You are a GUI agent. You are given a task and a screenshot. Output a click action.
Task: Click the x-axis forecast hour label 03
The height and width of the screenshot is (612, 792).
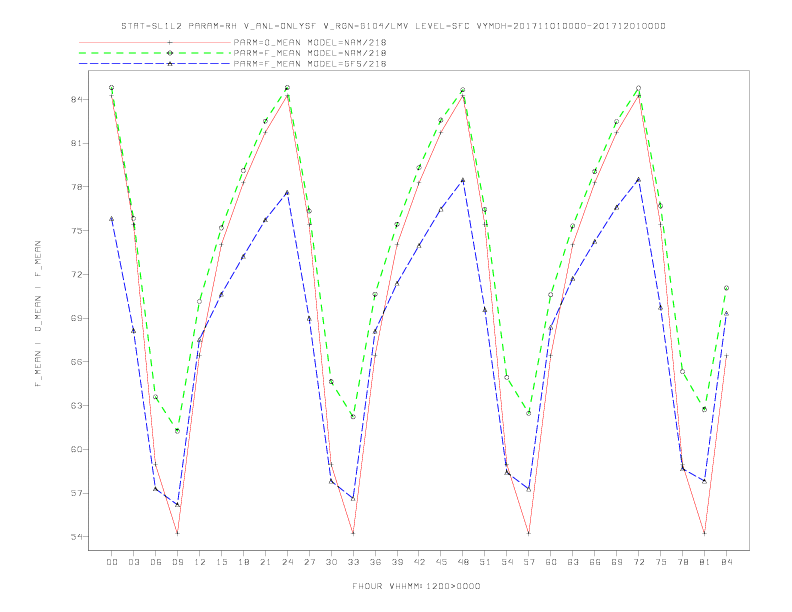tap(133, 562)
